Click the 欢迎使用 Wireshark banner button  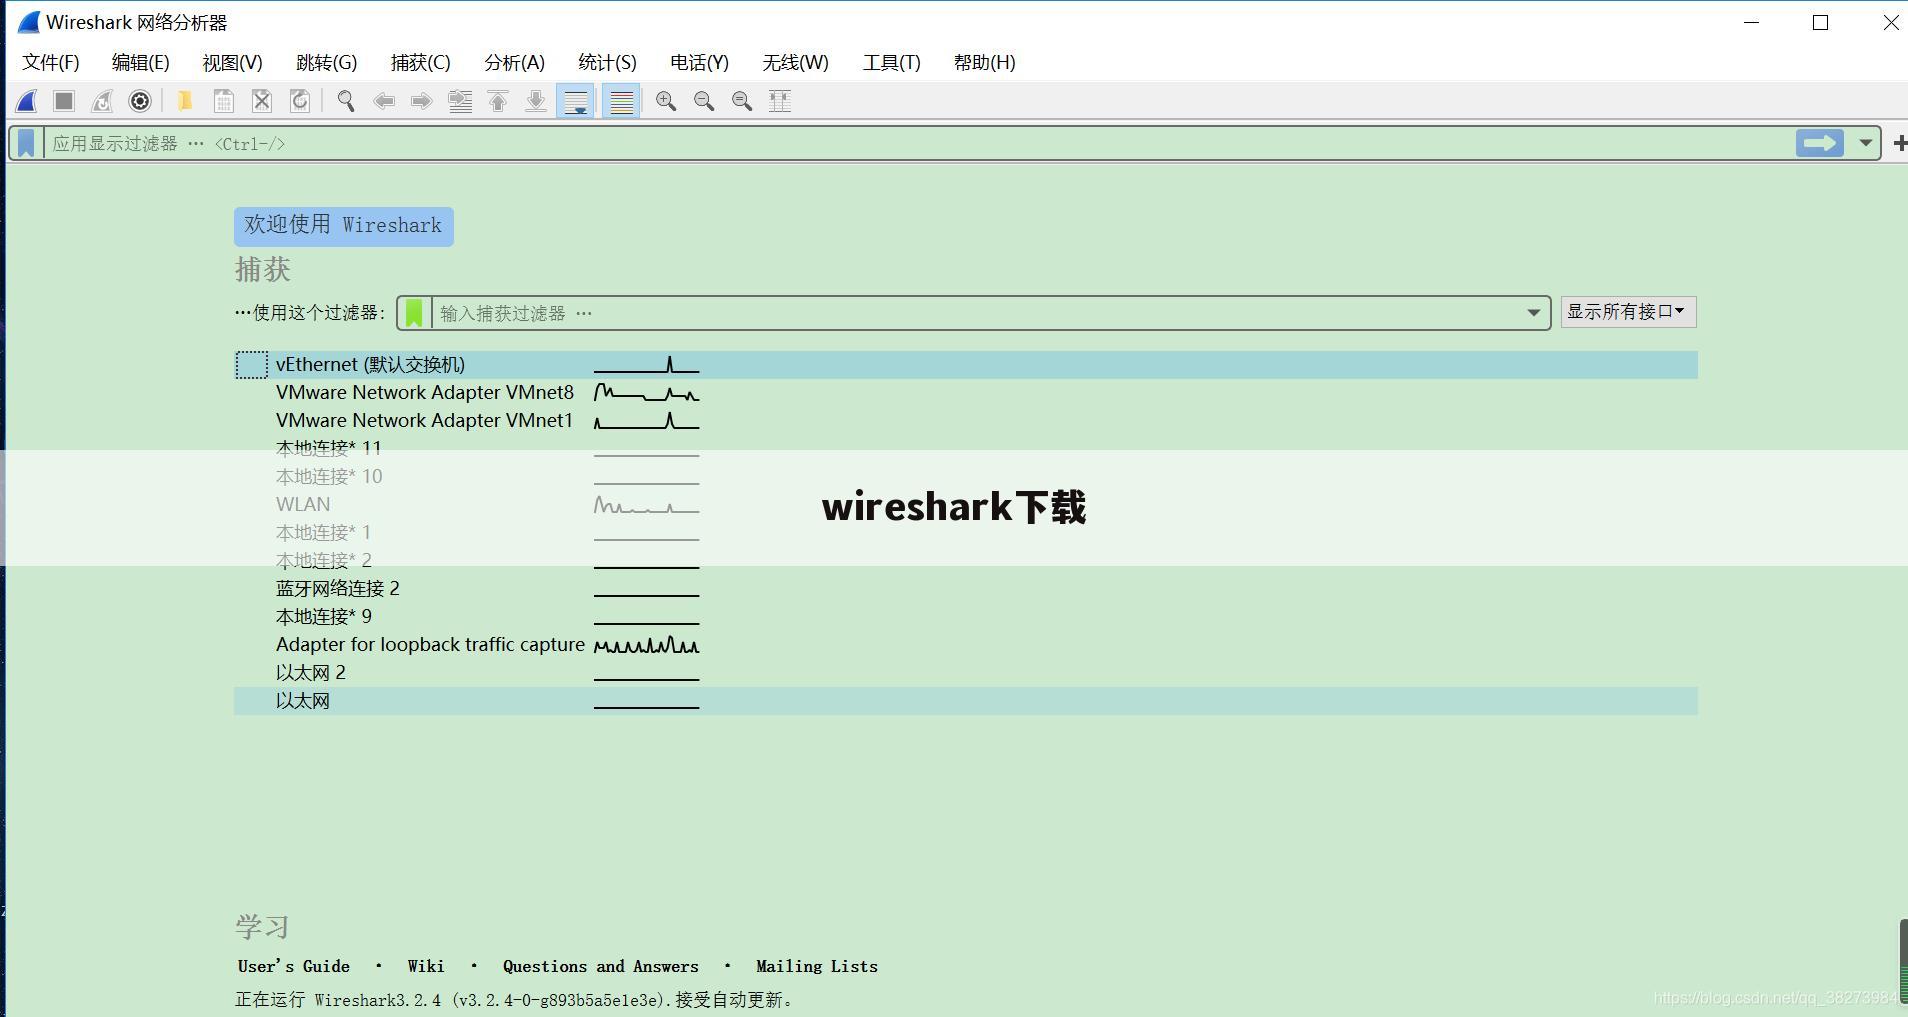(x=344, y=226)
